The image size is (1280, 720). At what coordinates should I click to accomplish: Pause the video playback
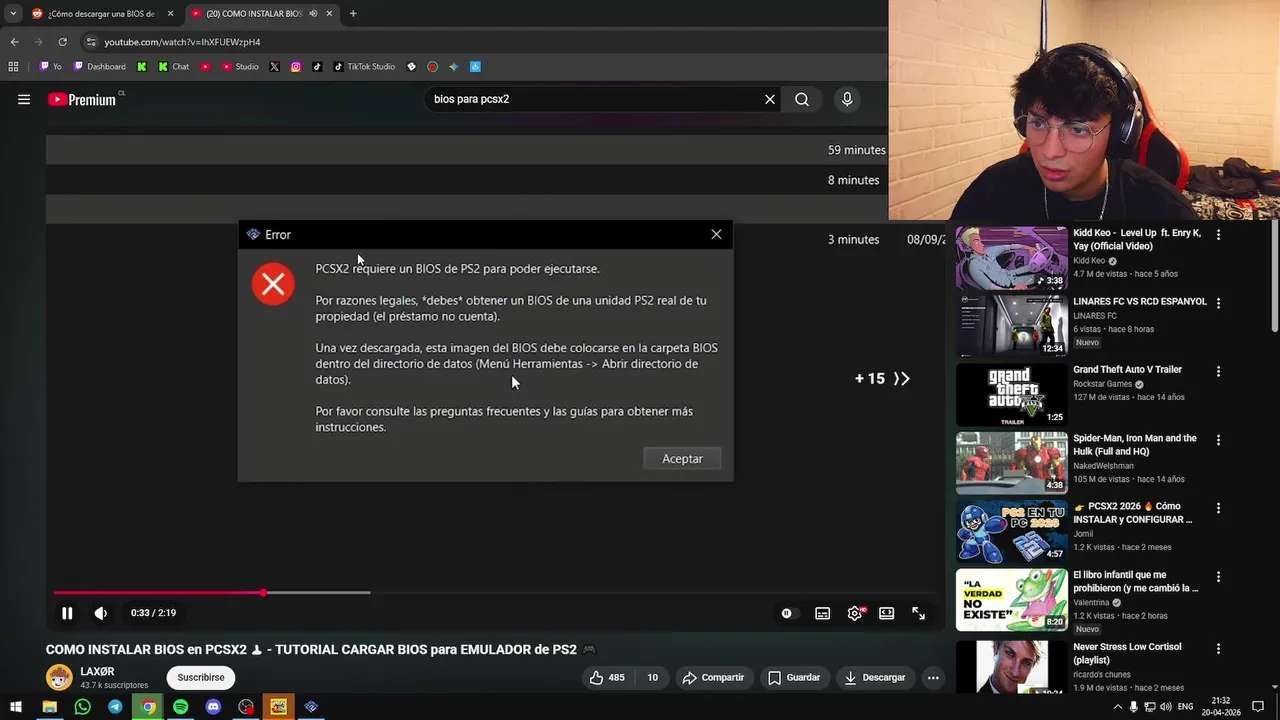[x=67, y=613]
